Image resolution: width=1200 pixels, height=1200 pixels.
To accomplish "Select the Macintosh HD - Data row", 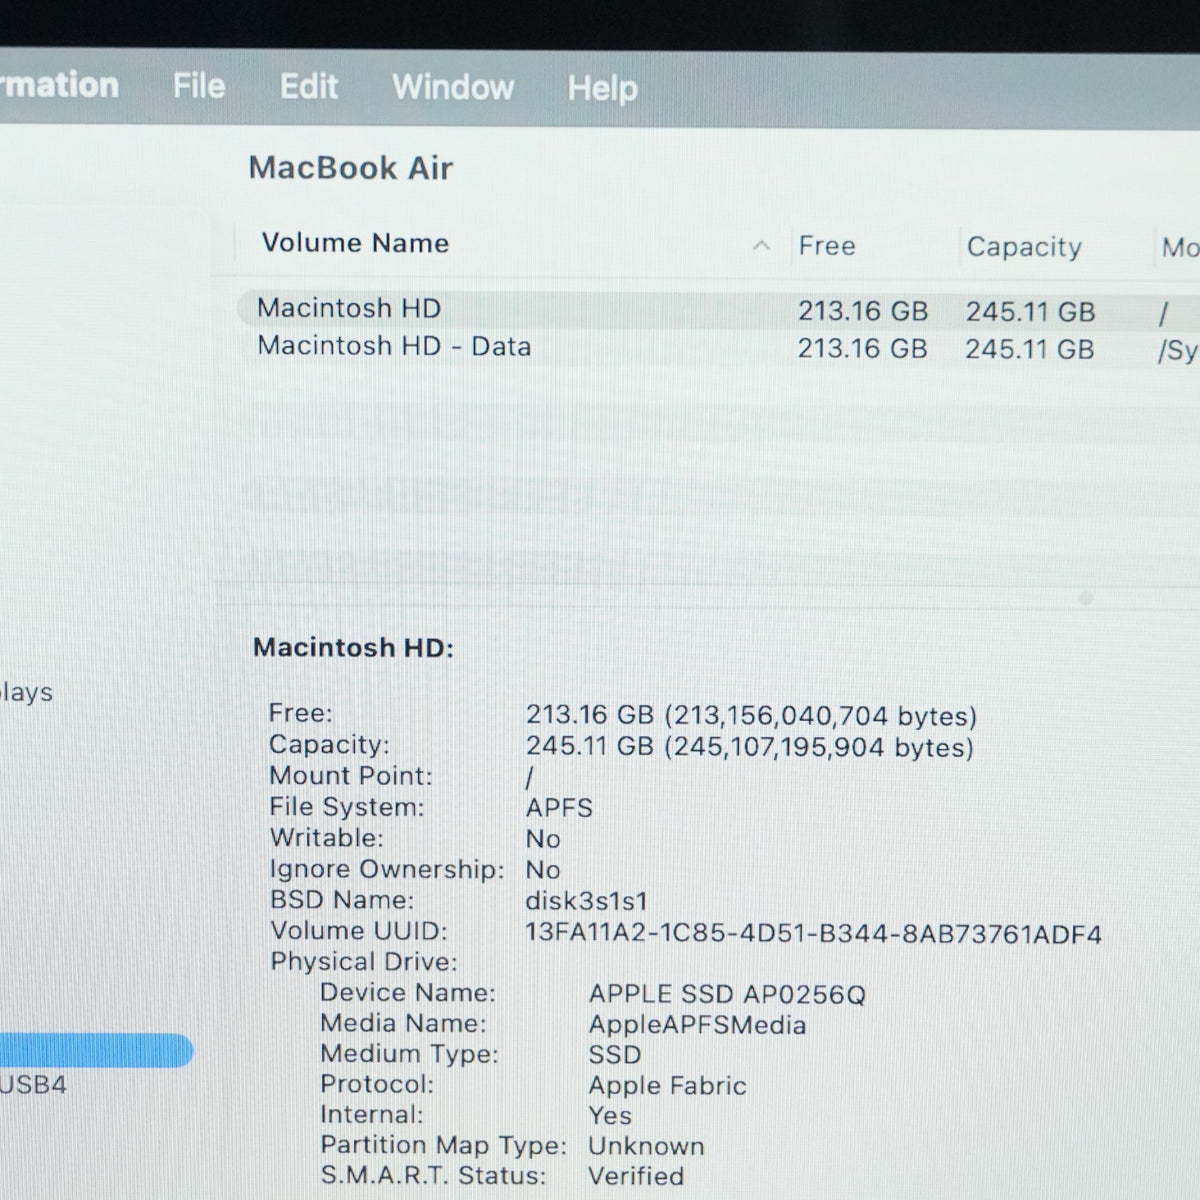I will (x=718, y=348).
